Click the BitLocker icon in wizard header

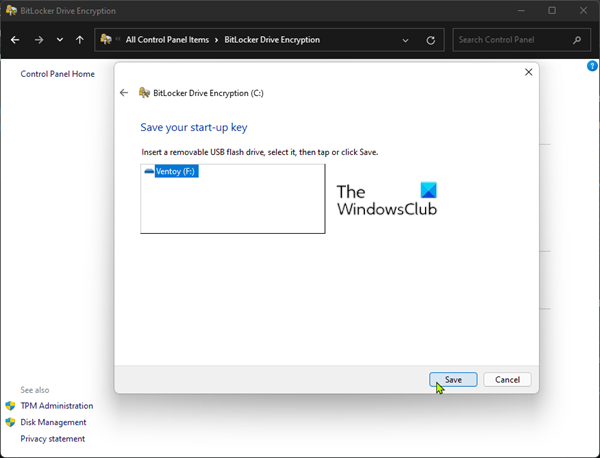(144, 93)
